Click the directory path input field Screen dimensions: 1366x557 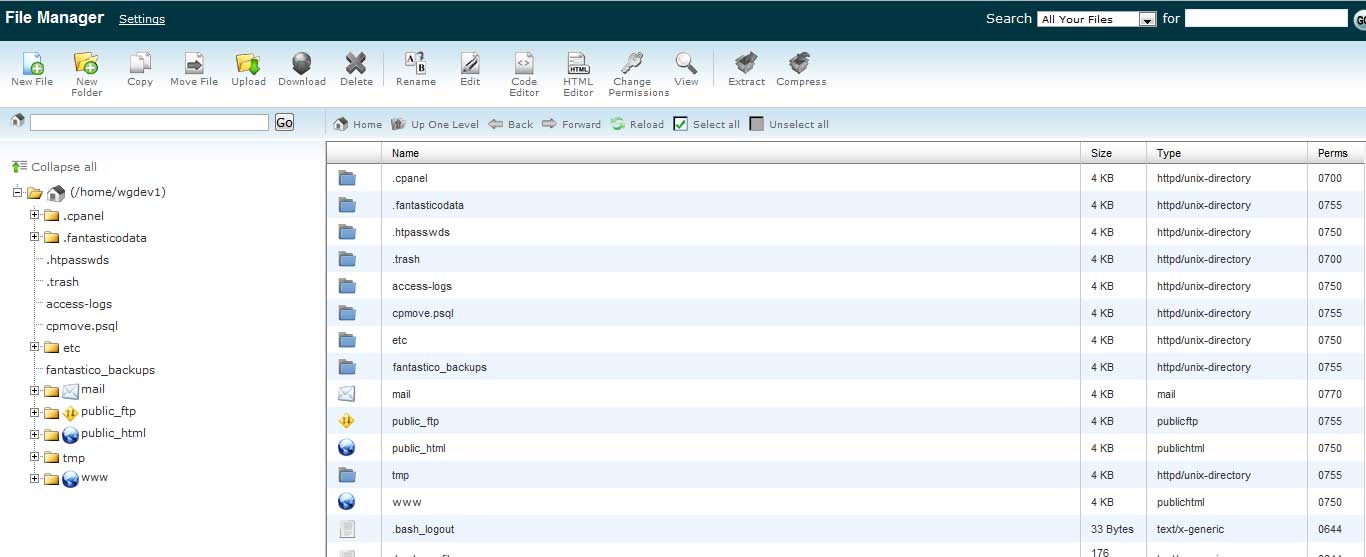(x=149, y=122)
